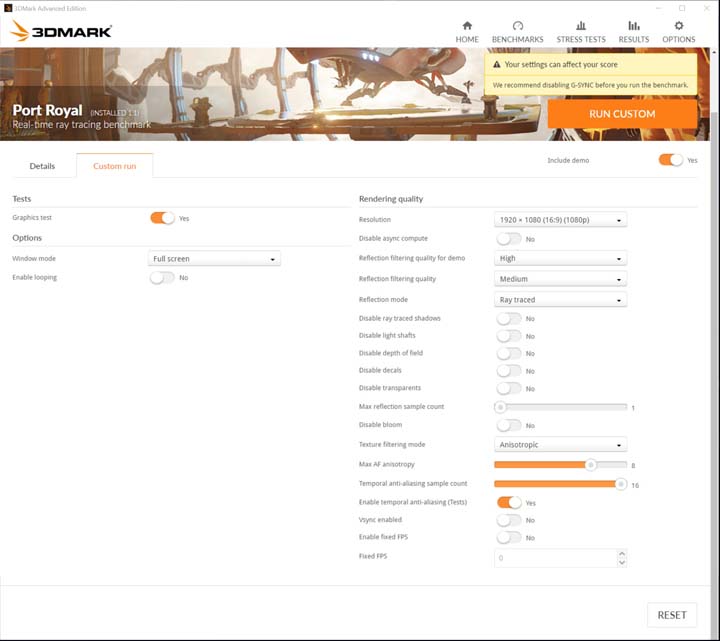This screenshot has height=641, width=720.
Task: Click the OPTIONS menu label
Action: [x=679, y=39]
